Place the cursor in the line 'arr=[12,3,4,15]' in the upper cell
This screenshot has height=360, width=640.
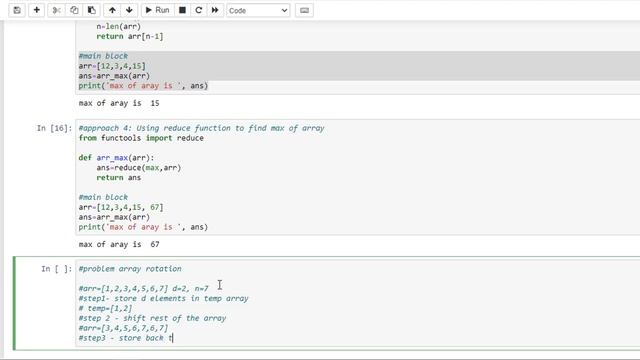point(112,66)
